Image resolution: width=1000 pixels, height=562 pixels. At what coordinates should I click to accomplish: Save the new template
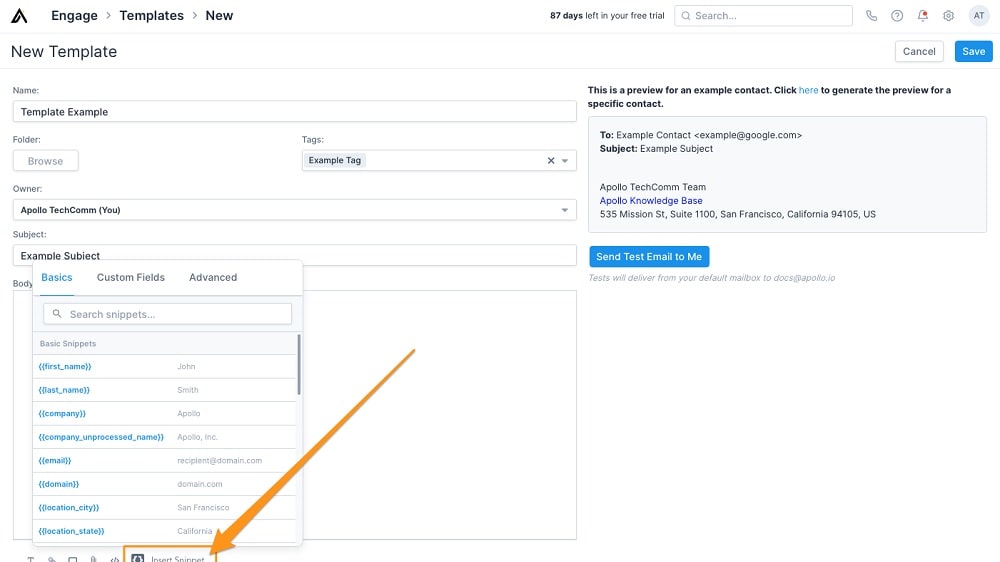click(x=973, y=52)
